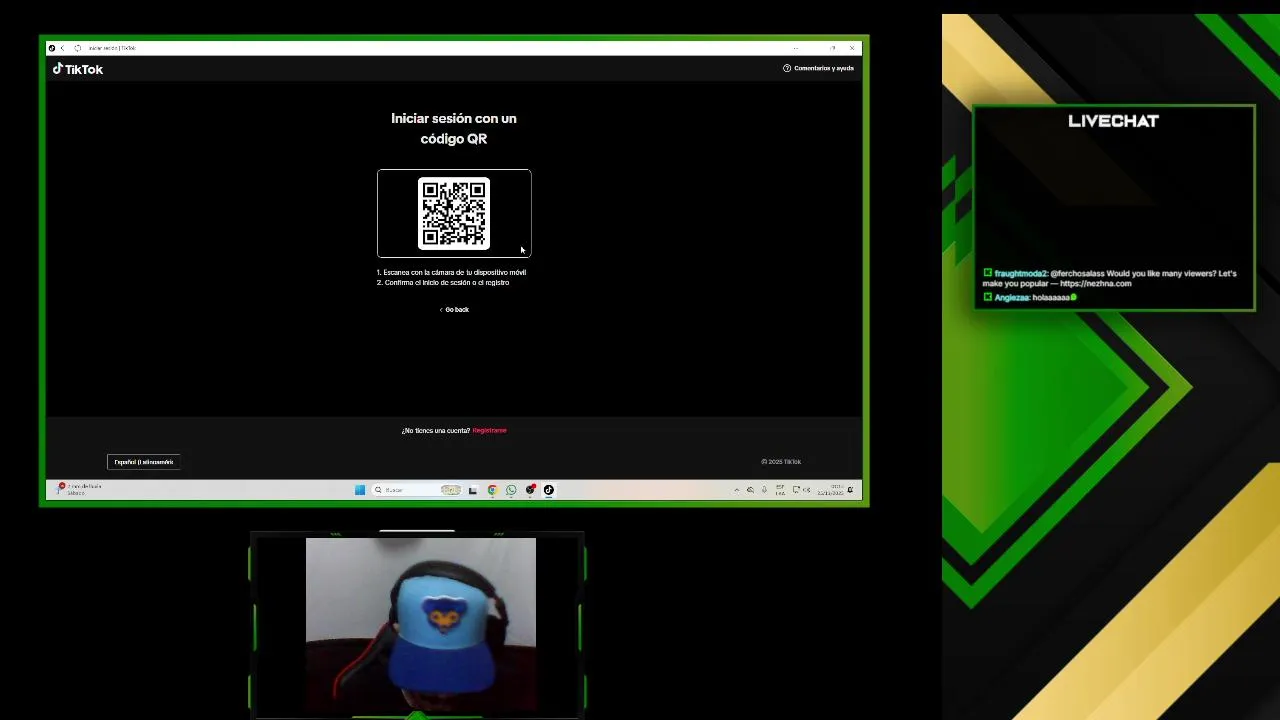The height and width of the screenshot is (720, 1280).
Task: Click the clock and date in taskbar
Action: (831, 490)
